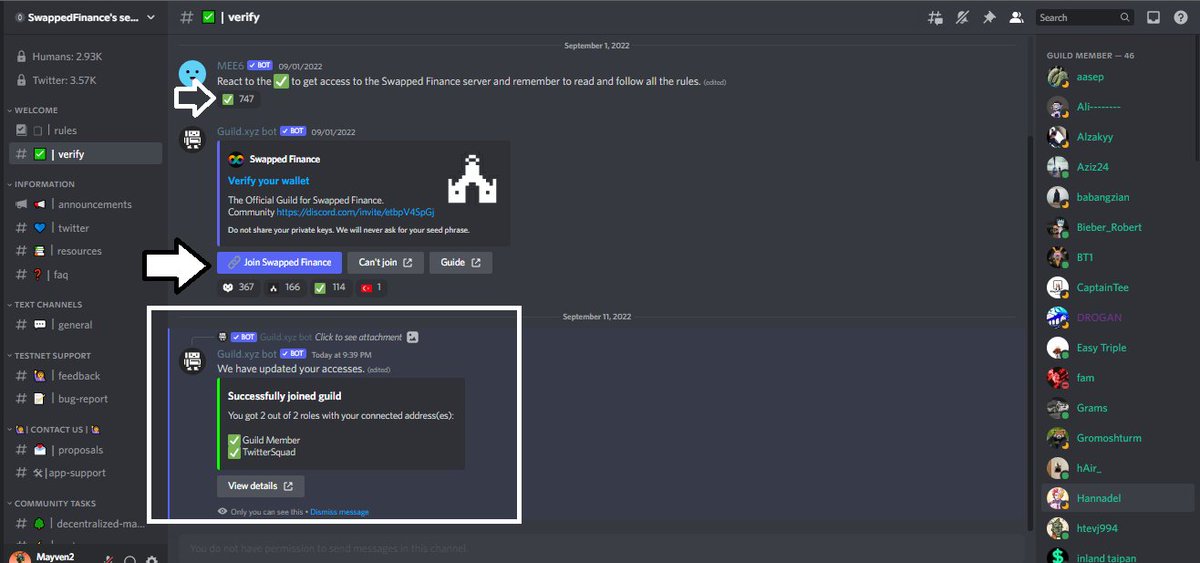Click the castle thumbnail in the embed
Screen dimensions: 1200x563
coord(471,179)
